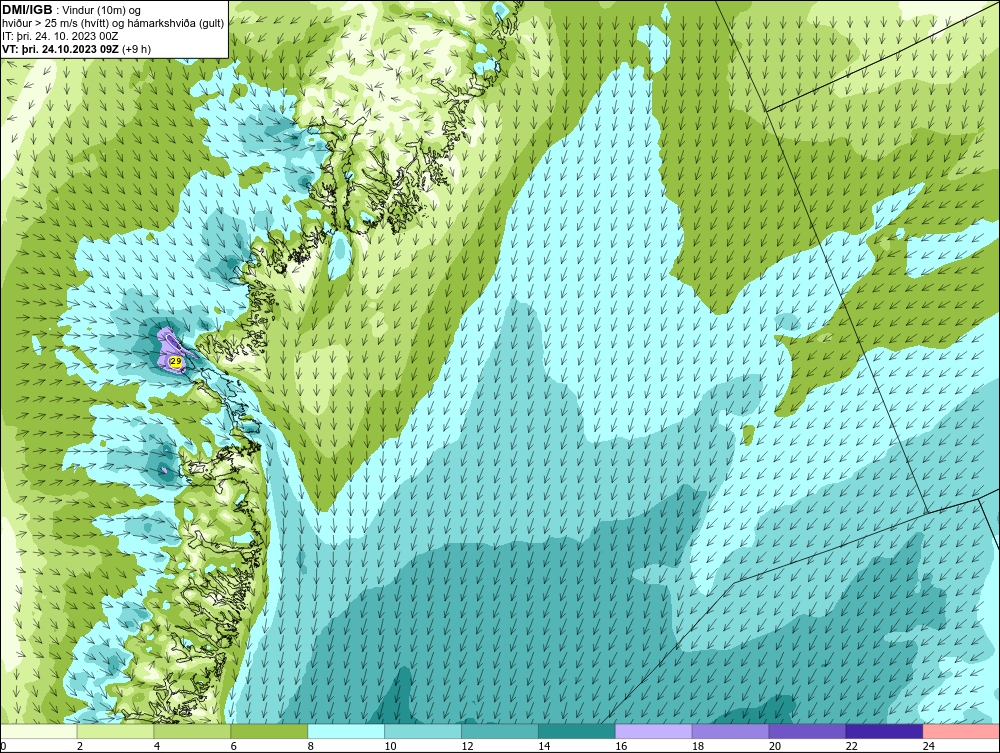
Task: Select the teal 12–14 m/s legend swatch
Action: (x=499, y=731)
